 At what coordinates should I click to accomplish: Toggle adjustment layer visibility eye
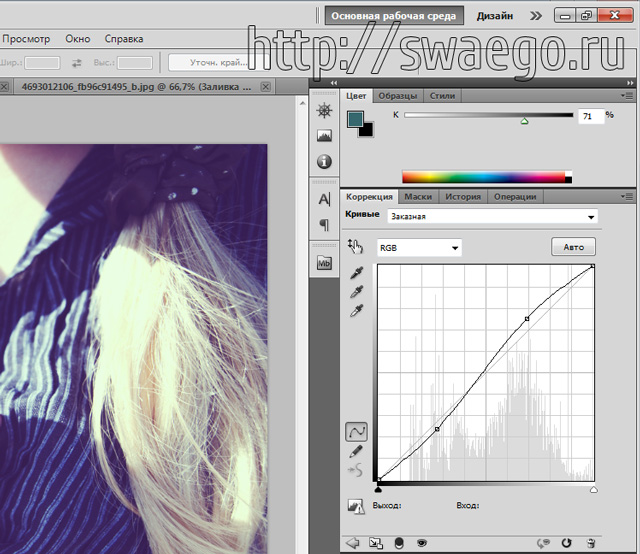(422, 543)
